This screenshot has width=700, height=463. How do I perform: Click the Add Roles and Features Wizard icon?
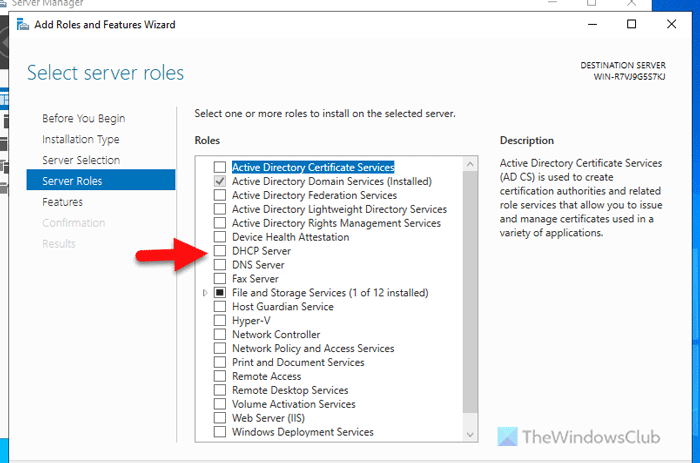[x=23, y=25]
